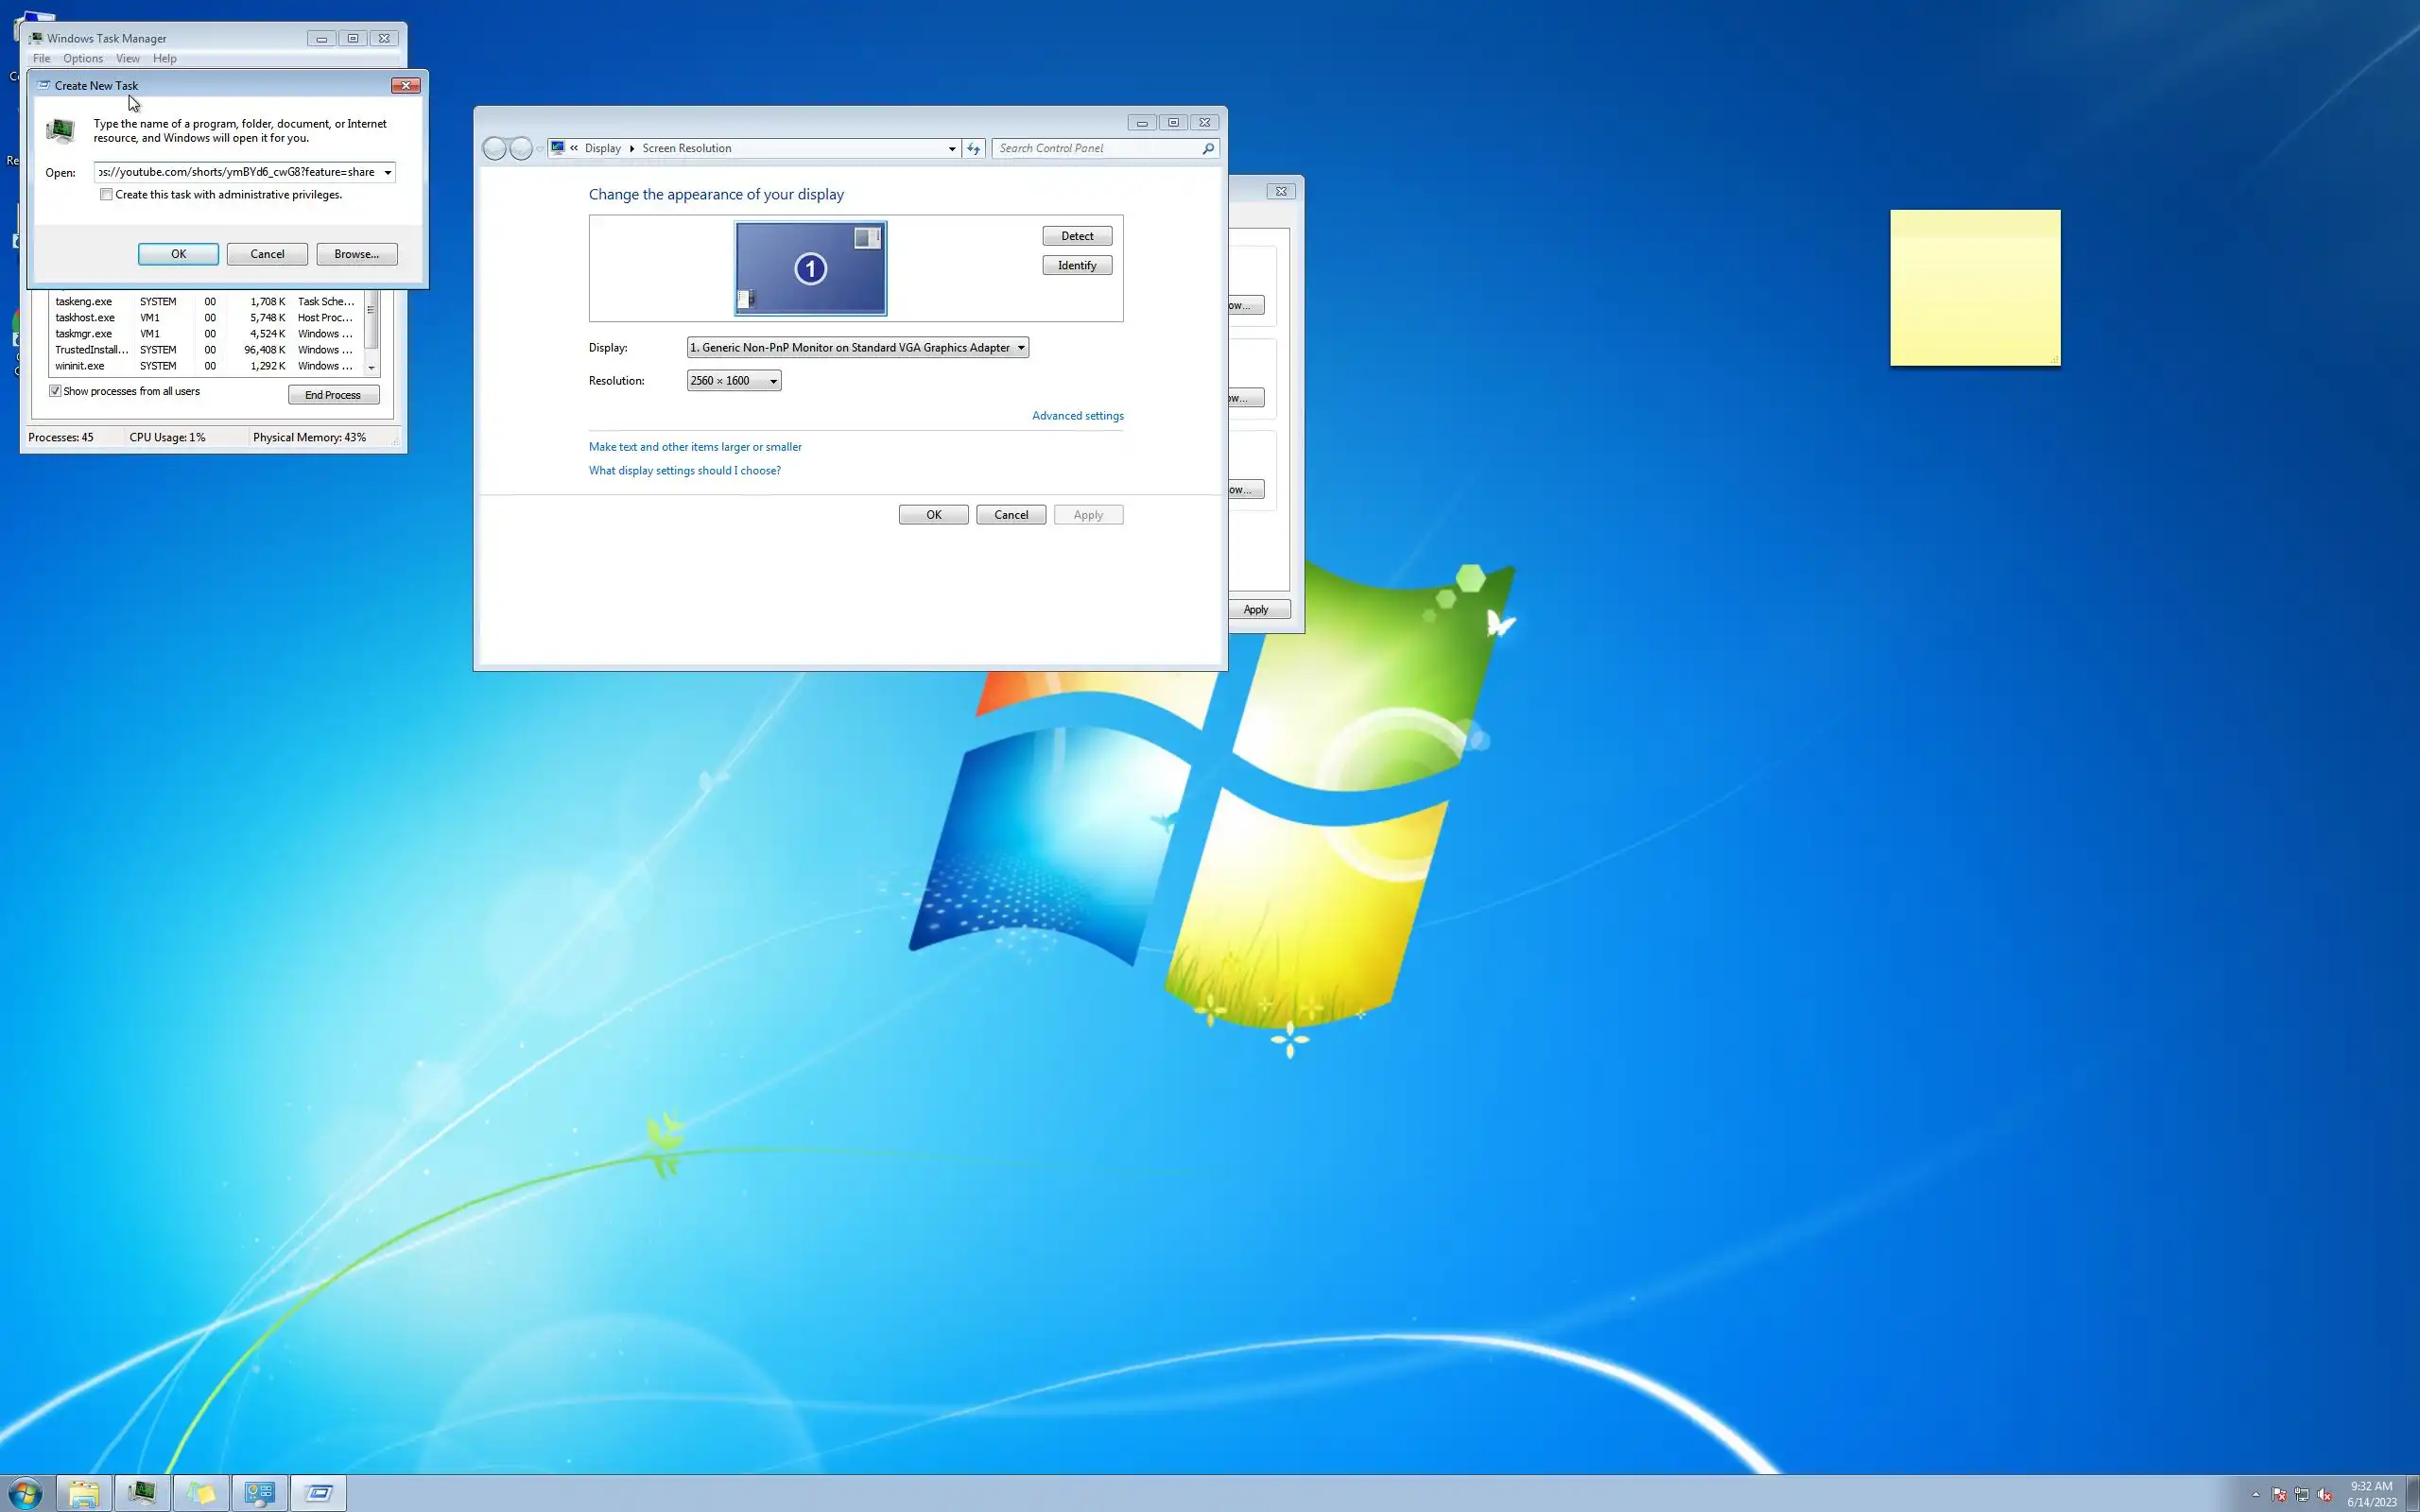Open Advanced settings link
The image size is (2420, 1512).
[x=1077, y=416]
